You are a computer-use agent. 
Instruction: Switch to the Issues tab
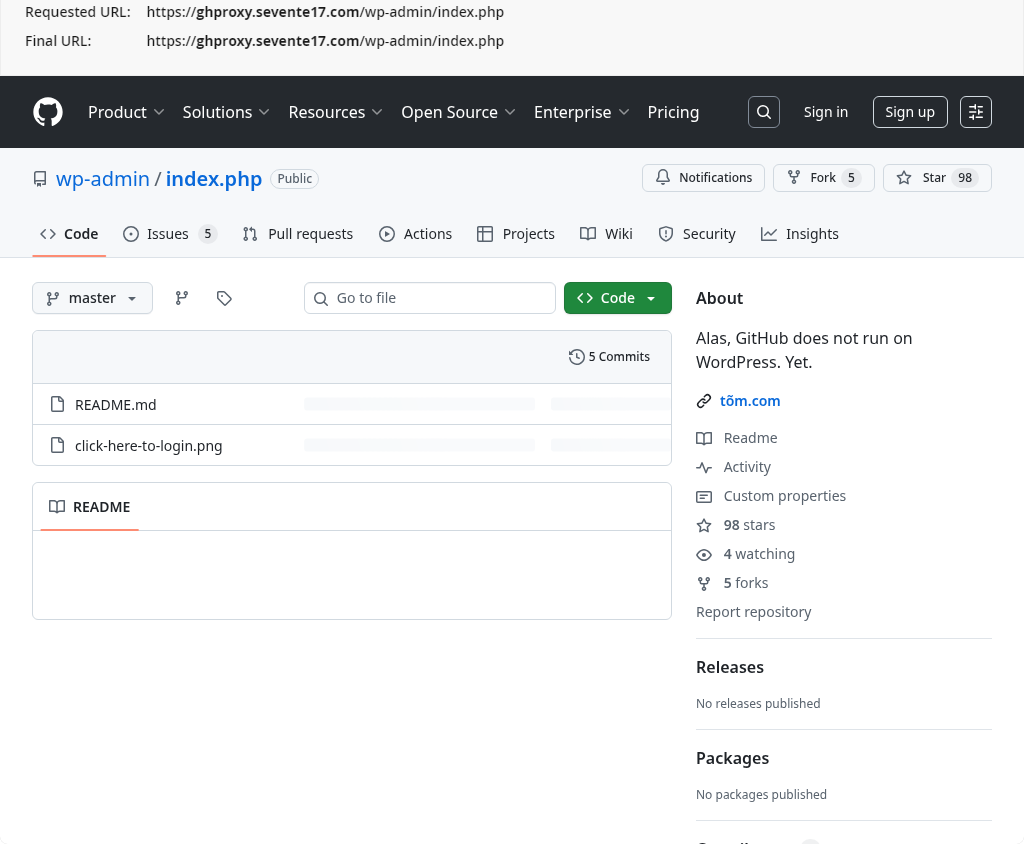[168, 234]
